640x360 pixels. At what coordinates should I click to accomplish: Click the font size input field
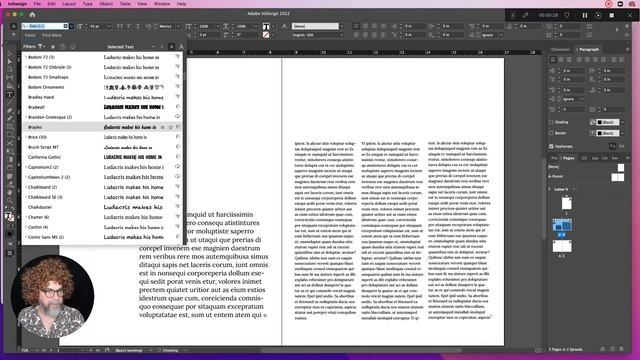[97, 26]
